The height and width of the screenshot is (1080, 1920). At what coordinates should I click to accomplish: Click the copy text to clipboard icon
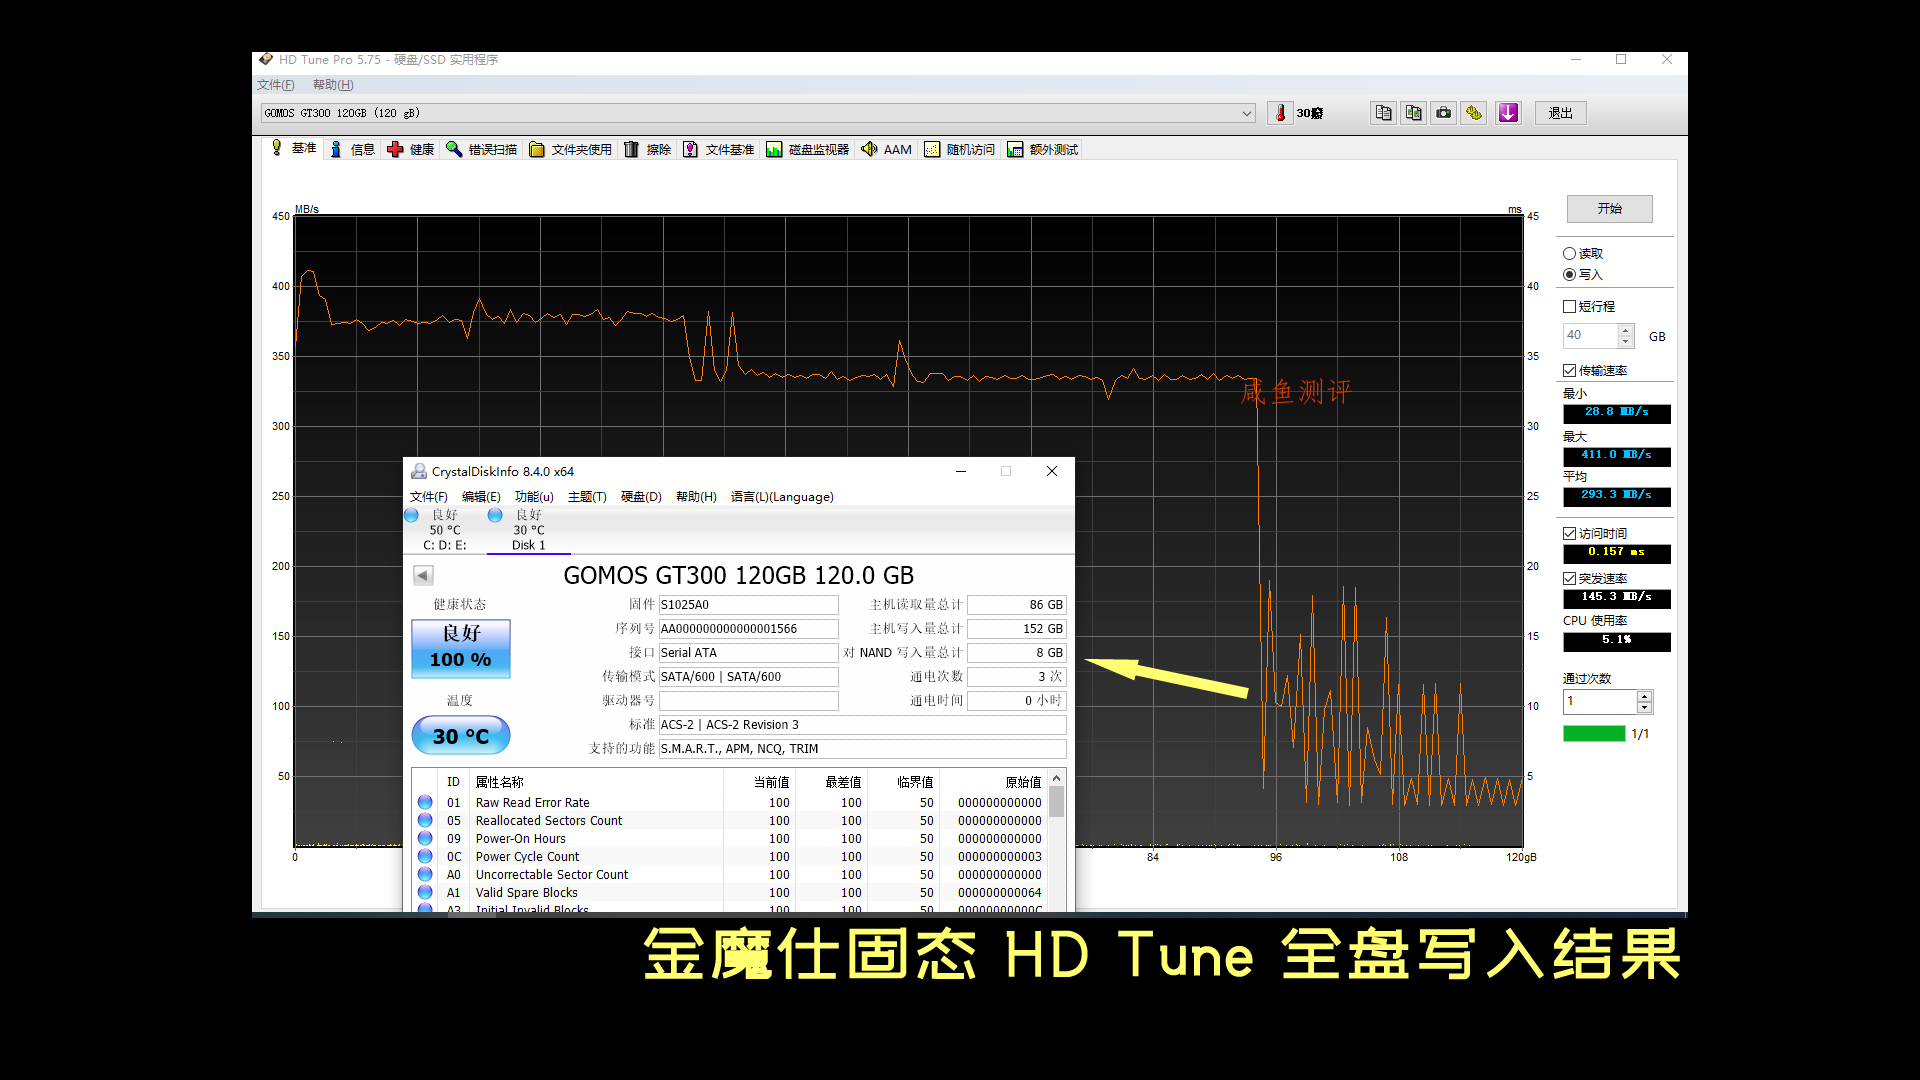point(1383,113)
